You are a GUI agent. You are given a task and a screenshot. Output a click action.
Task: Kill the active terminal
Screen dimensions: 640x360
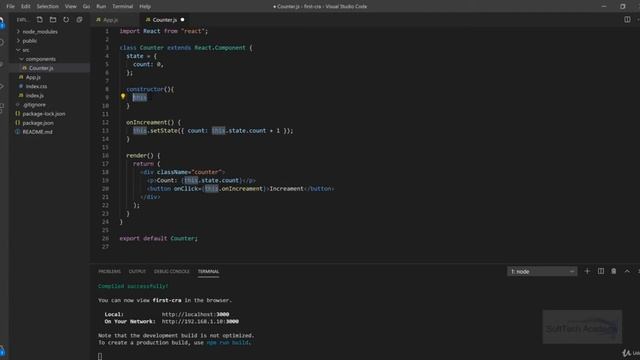[613, 271]
